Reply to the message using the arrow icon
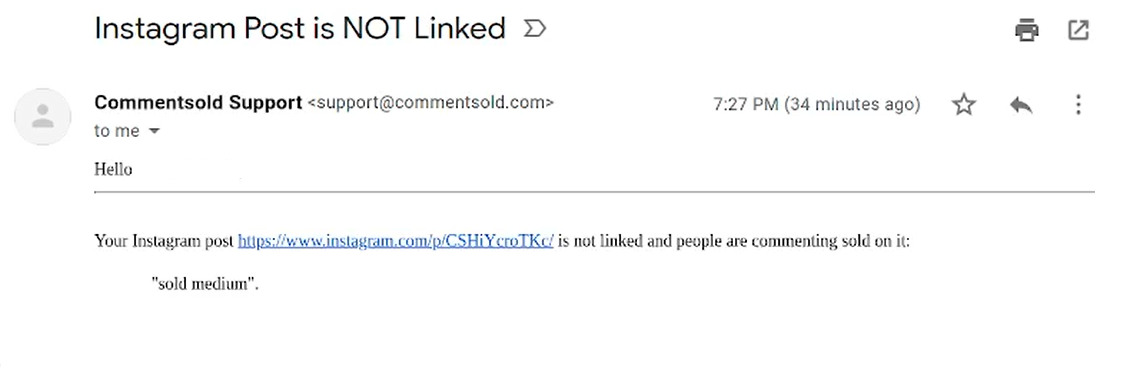Viewport: 1123px width, 367px height. point(1021,105)
